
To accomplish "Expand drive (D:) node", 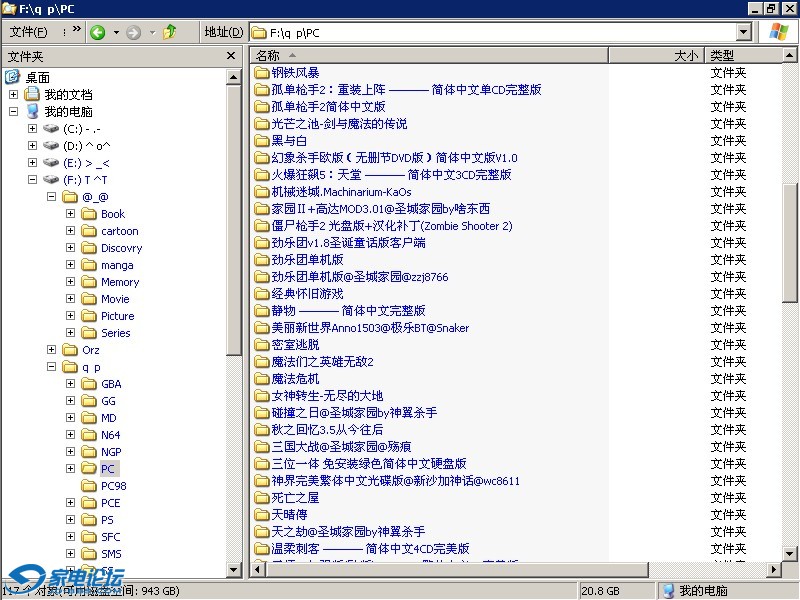I will point(32,145).
